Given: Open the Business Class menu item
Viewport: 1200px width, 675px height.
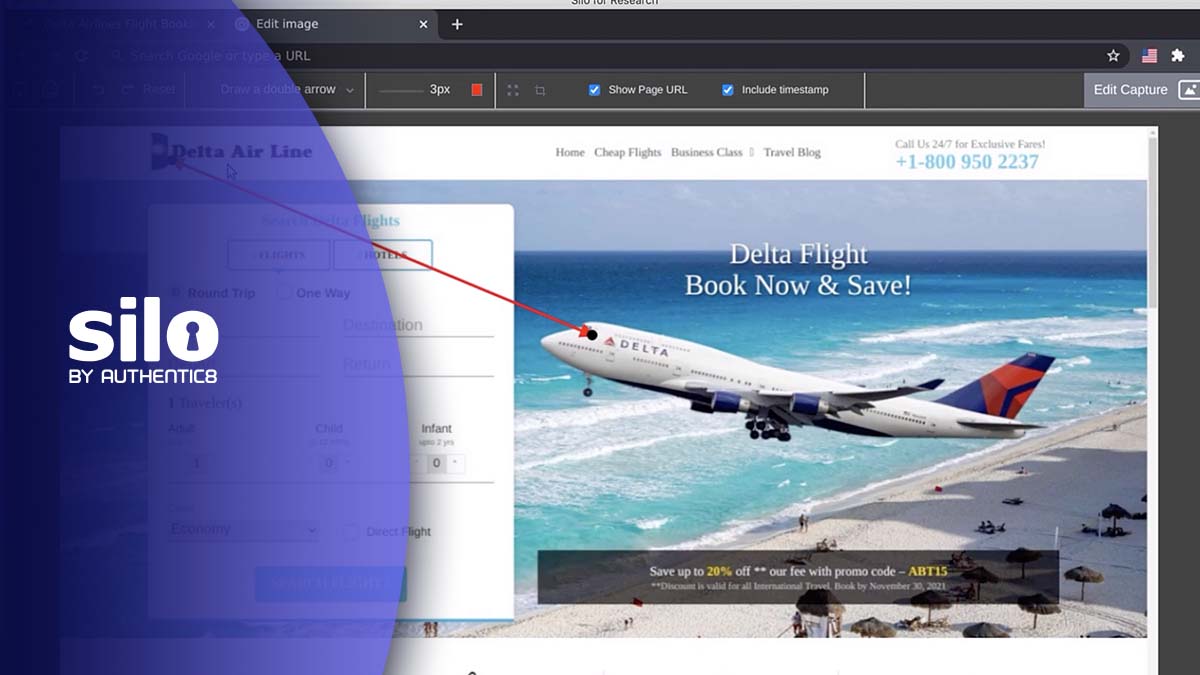Looking at the screenshot, I should [707, 153].
